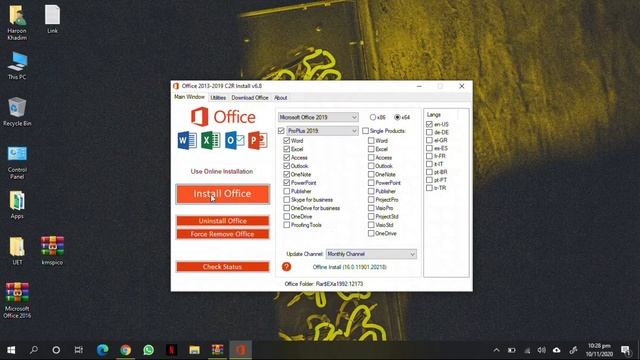Switch to WinRAR taskbar window
The height and width of the screenshot is (360, 640).
tap(218, 350)
